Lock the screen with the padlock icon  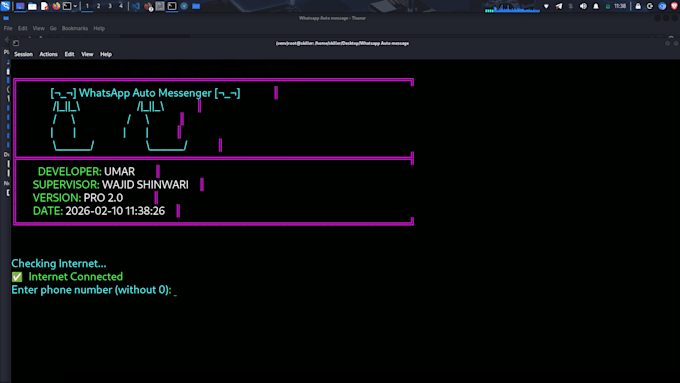[x=638, y=6]
